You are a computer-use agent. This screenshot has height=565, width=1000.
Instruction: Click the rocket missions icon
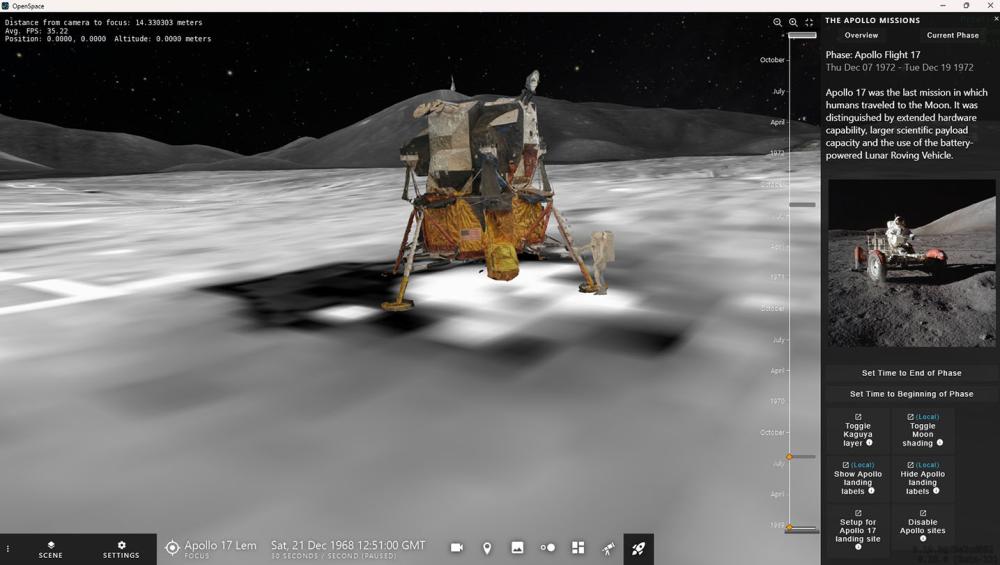pyautogui.click(x=638, y=548)
